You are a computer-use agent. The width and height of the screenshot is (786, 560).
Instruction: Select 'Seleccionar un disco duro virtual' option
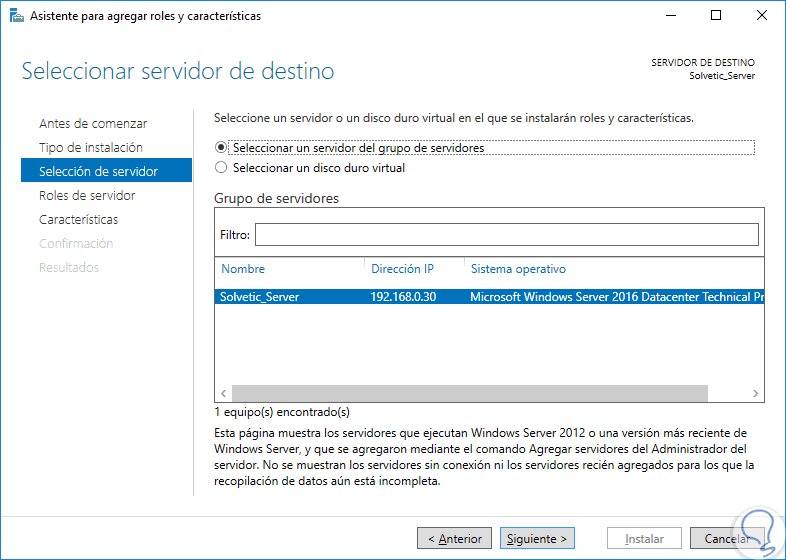point(221,168)
